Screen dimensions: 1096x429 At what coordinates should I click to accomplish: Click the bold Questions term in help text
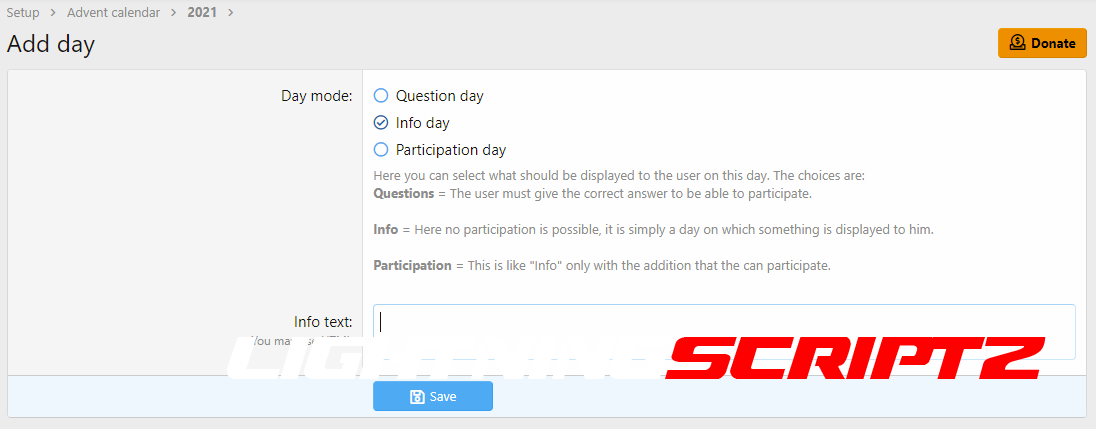pyautogui.click(x=403, y=193)
